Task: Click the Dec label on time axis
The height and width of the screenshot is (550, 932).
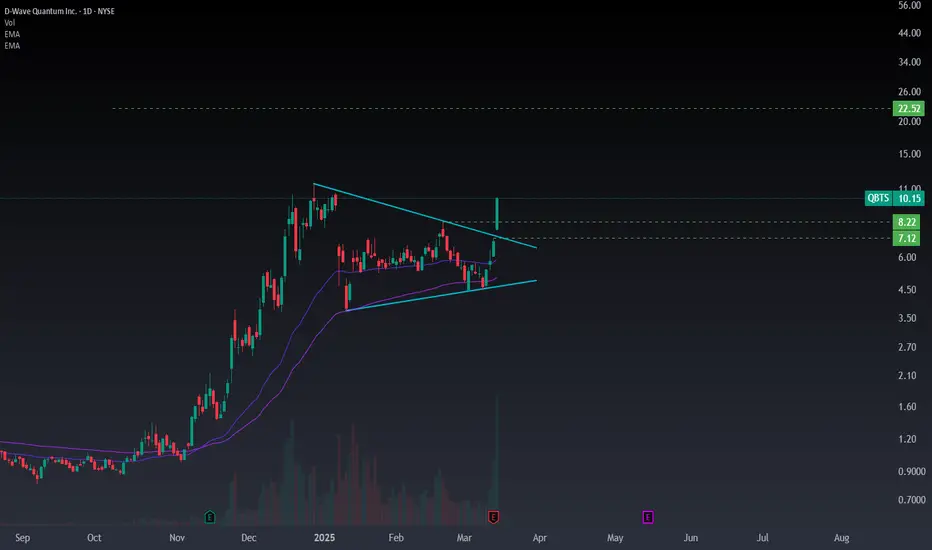Action: tap(248, 538)
